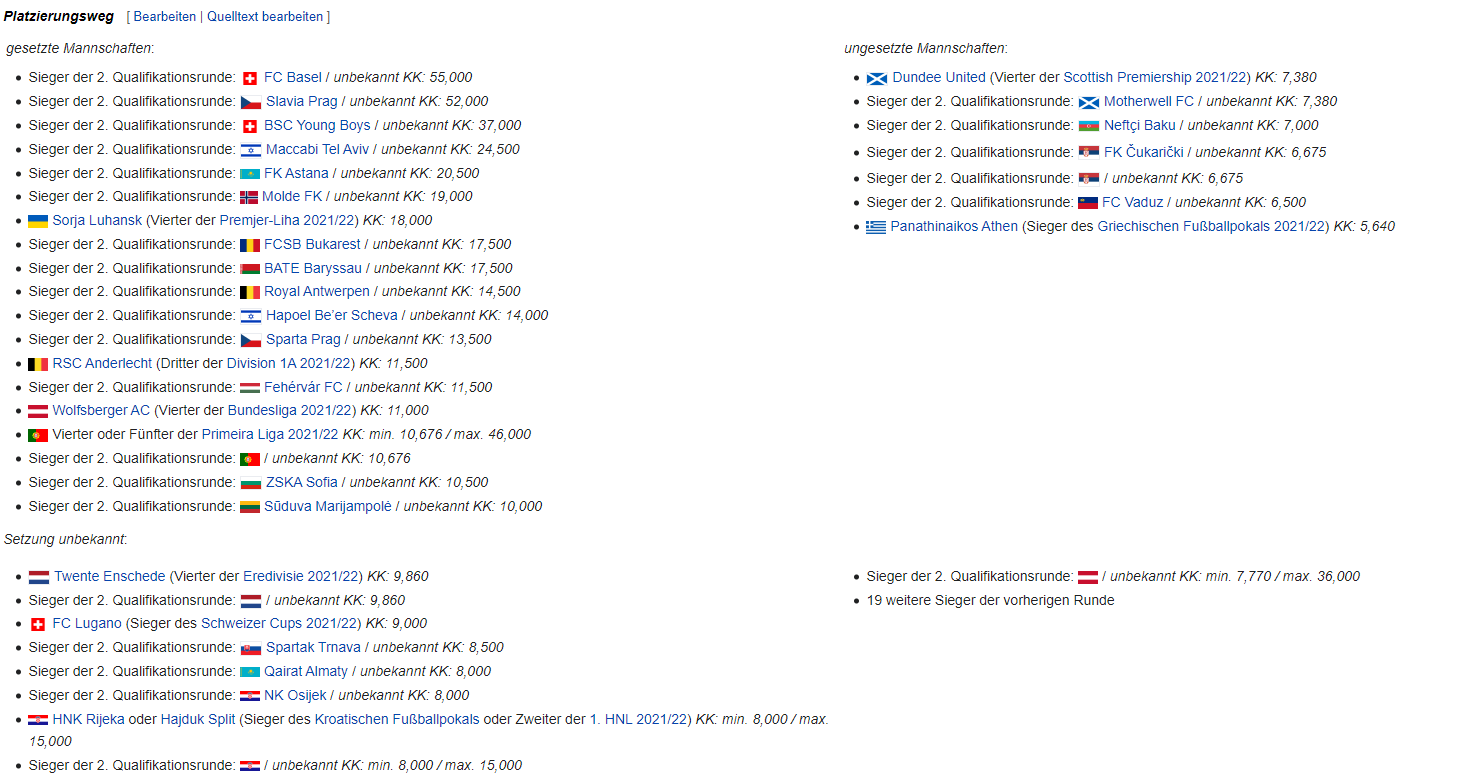The width and height of the screenshot is (1458, 782).
Task: Click the Greek flag beside Panathinaikos Athen
Action: (877, 227)
